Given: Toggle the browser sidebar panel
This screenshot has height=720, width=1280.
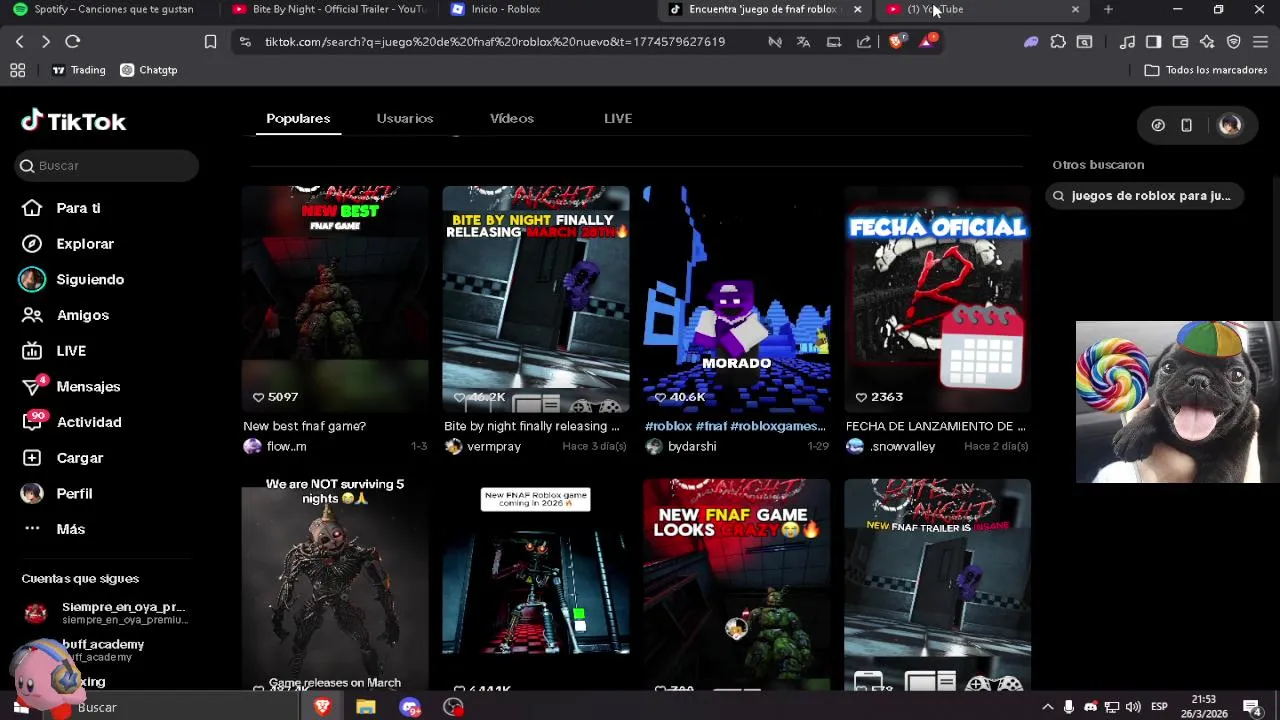Looking at the screenshot, I should point(1153,42).
